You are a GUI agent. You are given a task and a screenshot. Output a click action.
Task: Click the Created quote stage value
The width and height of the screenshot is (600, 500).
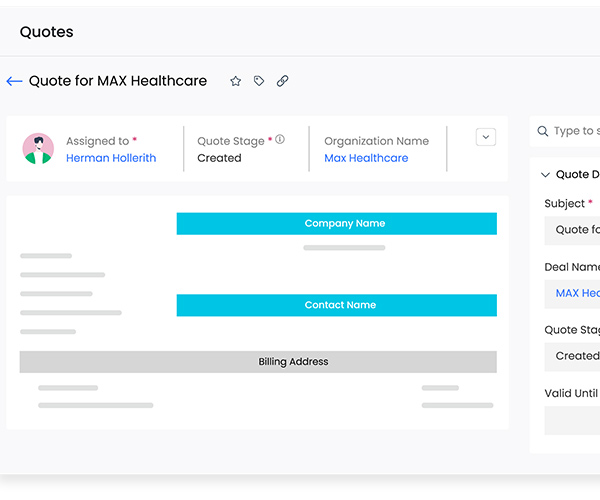219,158
